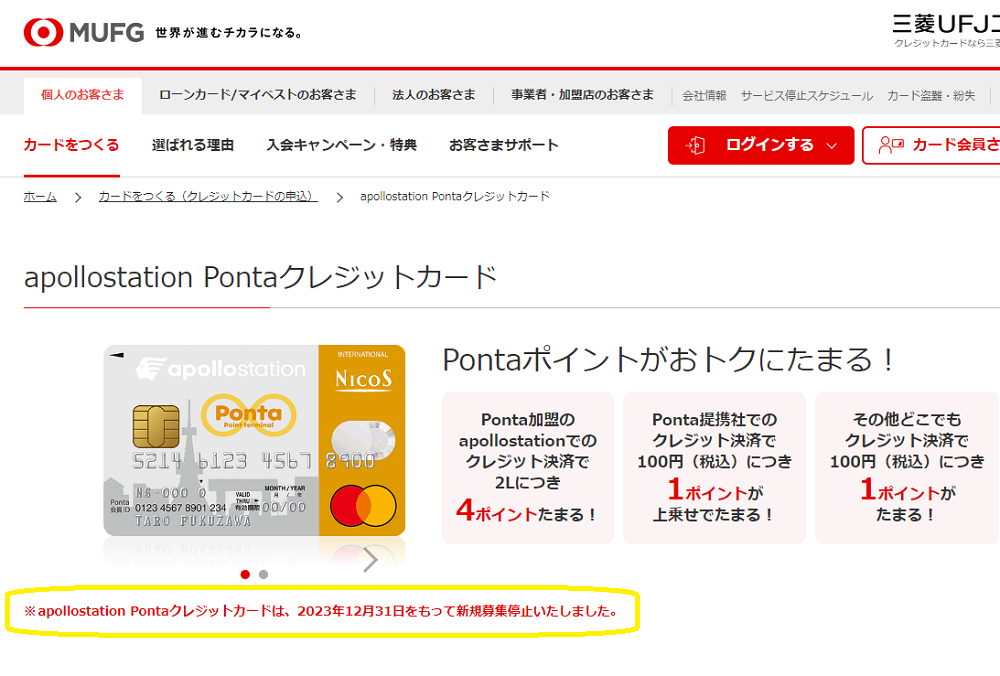1000x676 pixels.
Task: Click the member card person icon
Action: click(x=891, y=145)
